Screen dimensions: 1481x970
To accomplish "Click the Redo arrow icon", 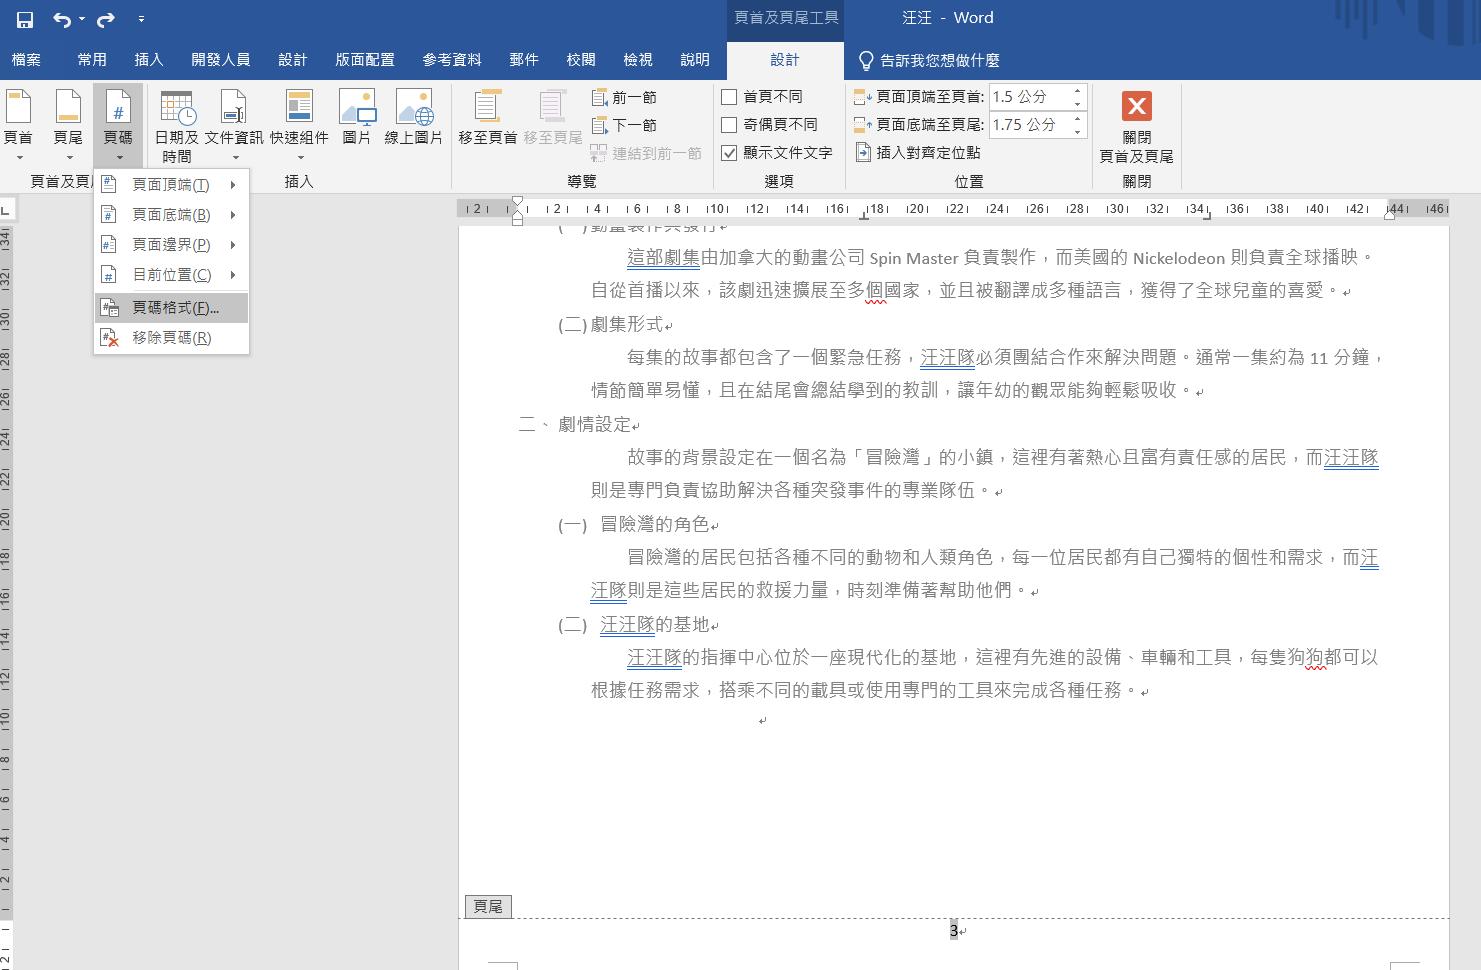I will click(x=106, y=19).
